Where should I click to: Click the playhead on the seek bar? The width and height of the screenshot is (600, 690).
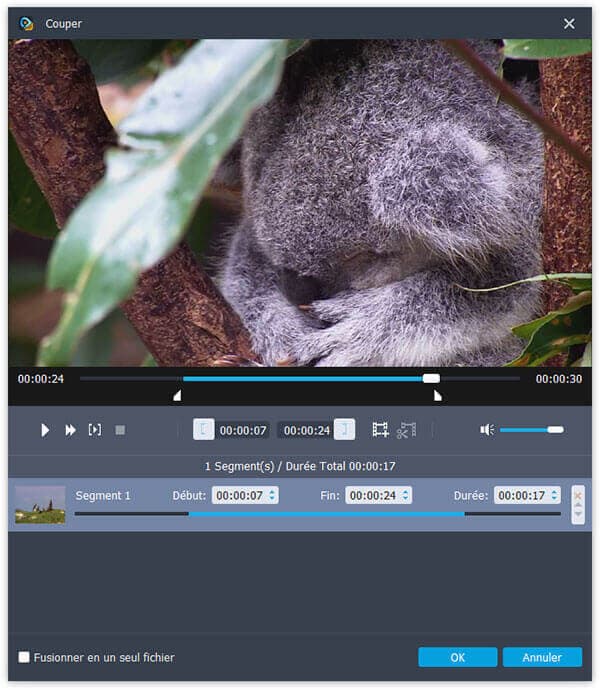(431, 378)
